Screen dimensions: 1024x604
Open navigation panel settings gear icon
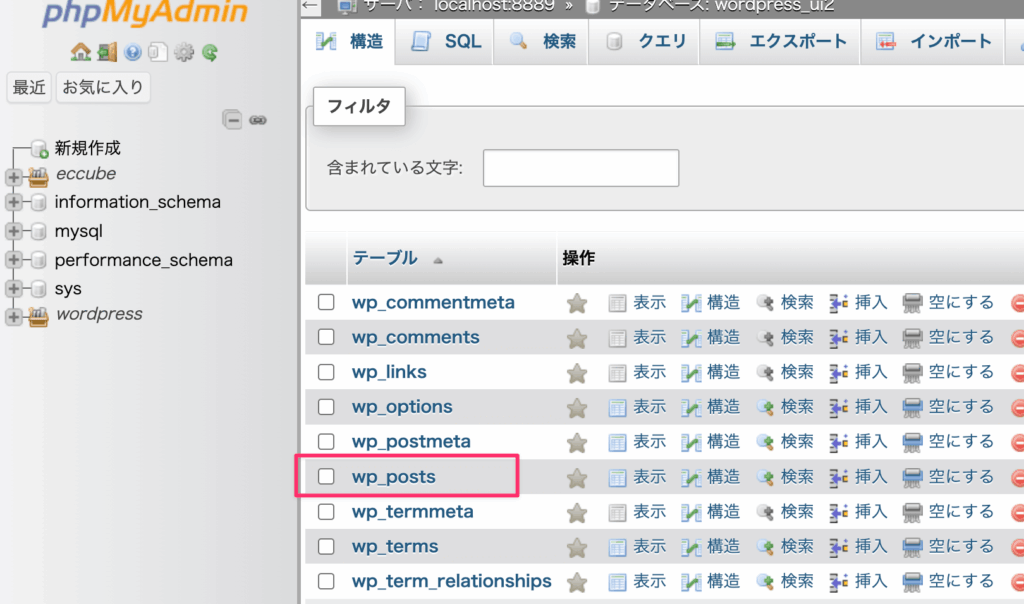[x=184, y=52]
